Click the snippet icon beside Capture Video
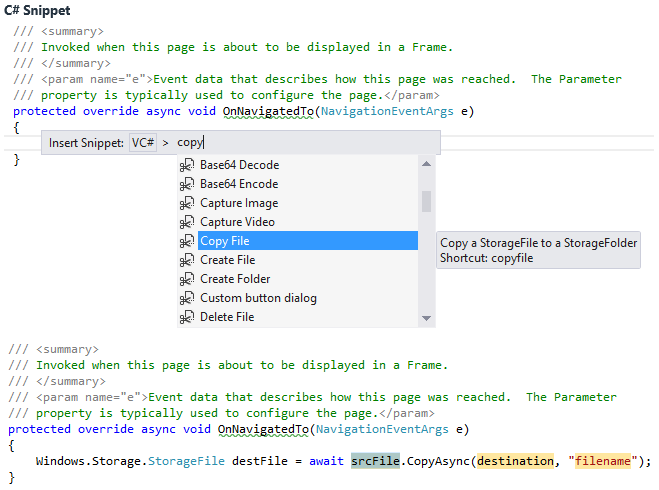 (x=186, y=222)
